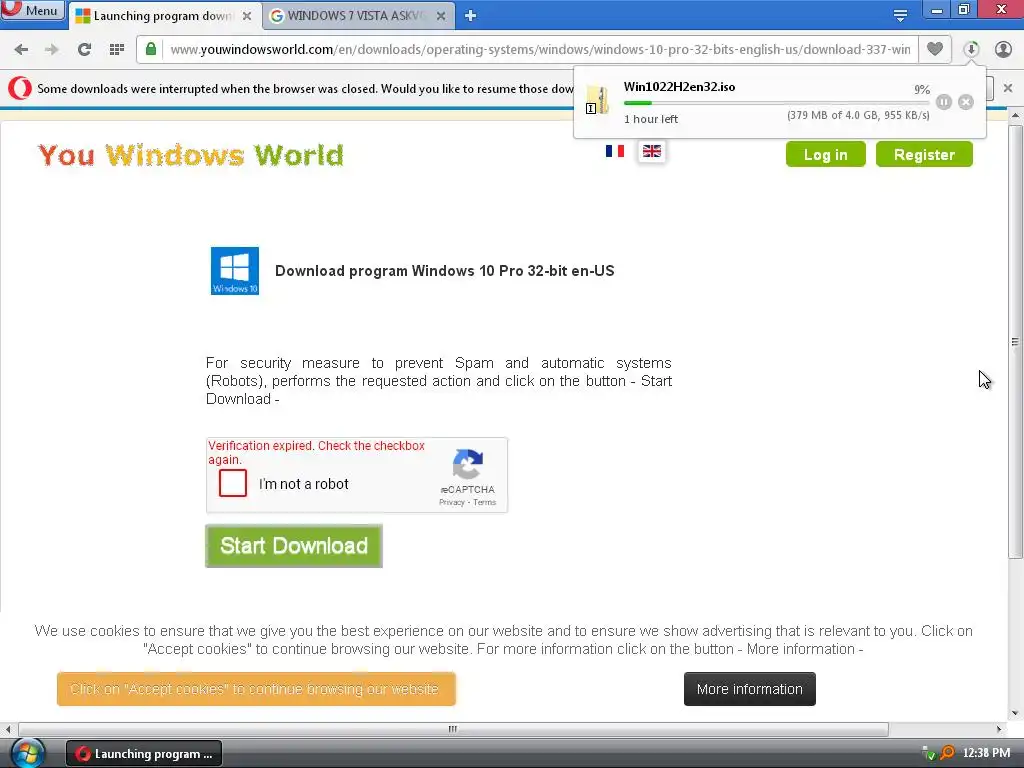This screenshot has width=1024, height=768.
Task: Go forward to the next page
Action: (x=52, y=49)
